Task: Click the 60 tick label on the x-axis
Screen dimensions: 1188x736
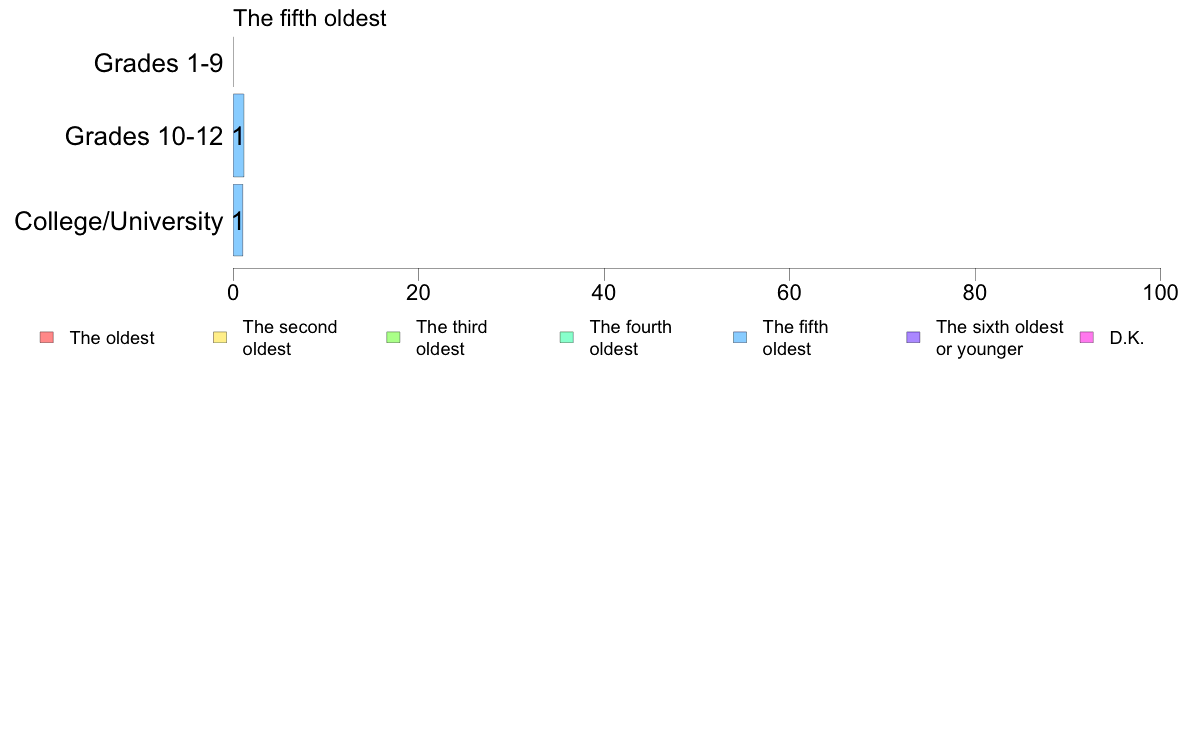Action: (789, 293)
